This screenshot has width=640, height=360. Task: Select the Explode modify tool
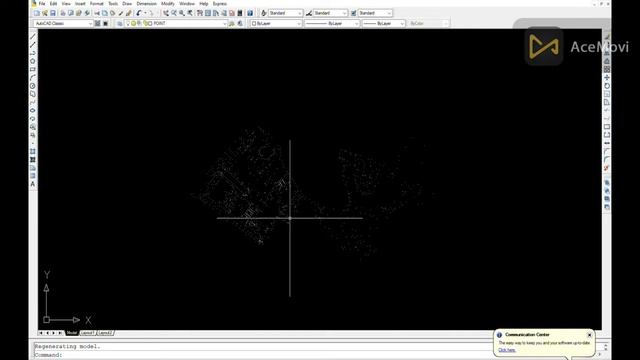coord(607,168)
